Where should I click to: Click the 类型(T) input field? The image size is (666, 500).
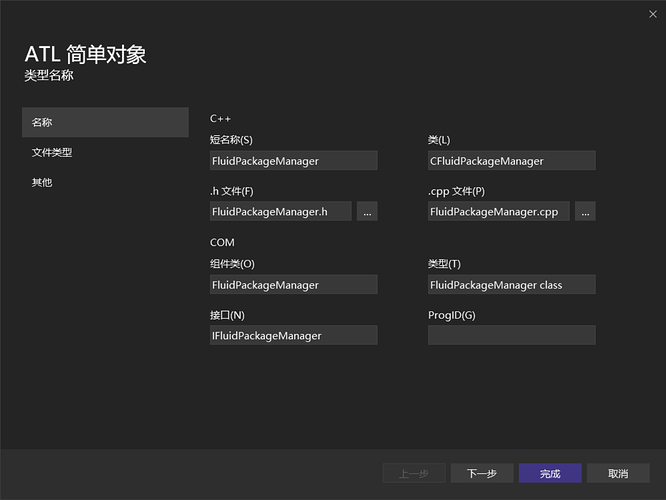click(511, 285)
